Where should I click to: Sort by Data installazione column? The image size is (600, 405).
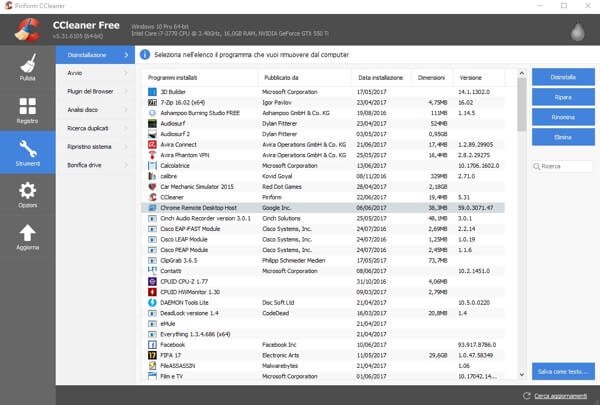tap(381, 78)
